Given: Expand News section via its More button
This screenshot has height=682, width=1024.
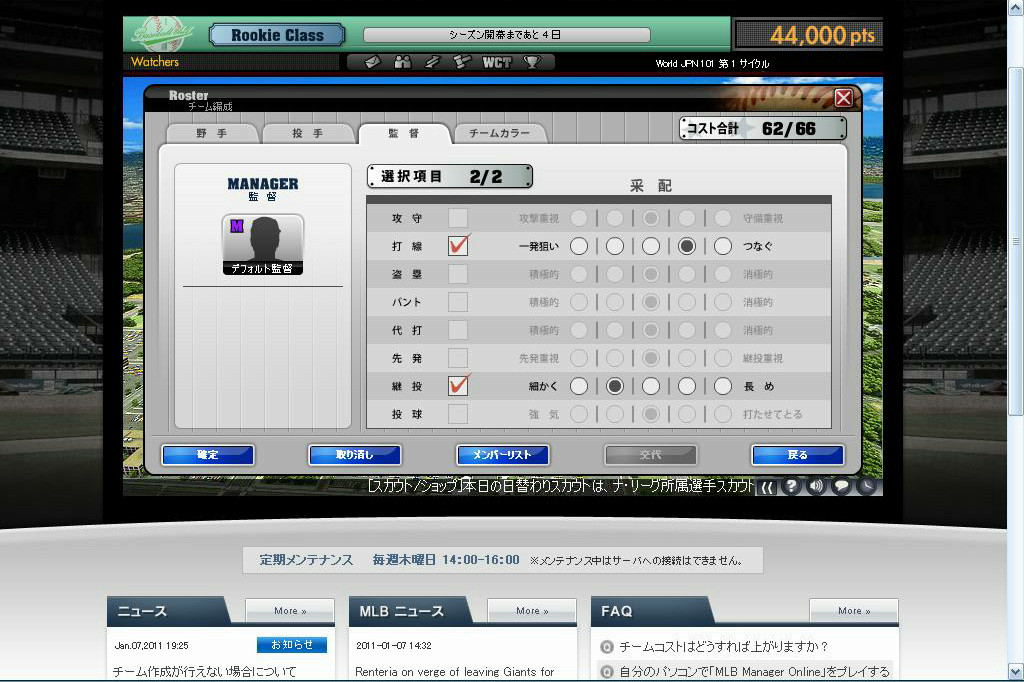Looking at the screenshot, I should 290,610.
